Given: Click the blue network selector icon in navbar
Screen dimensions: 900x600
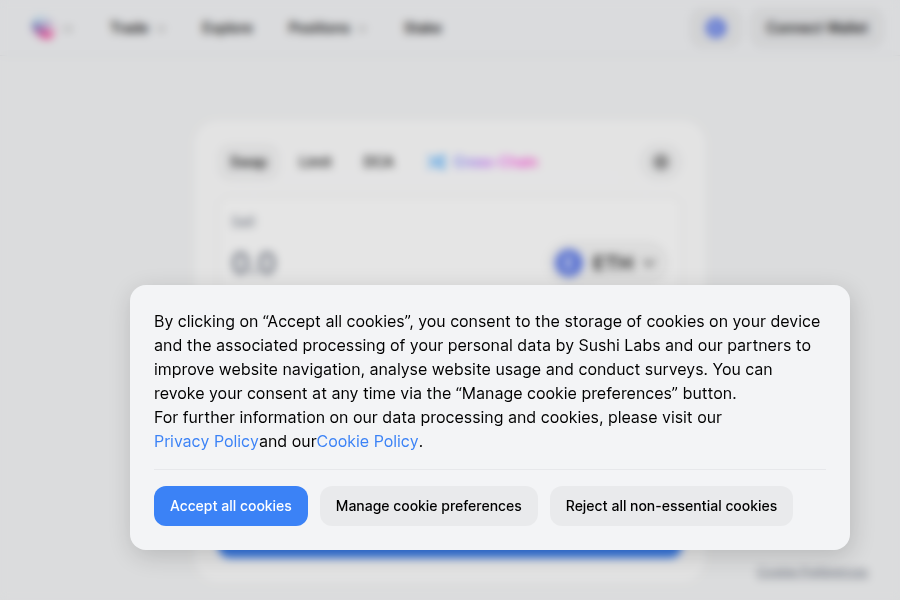Looking at the screenshot, I should (715, 27).
